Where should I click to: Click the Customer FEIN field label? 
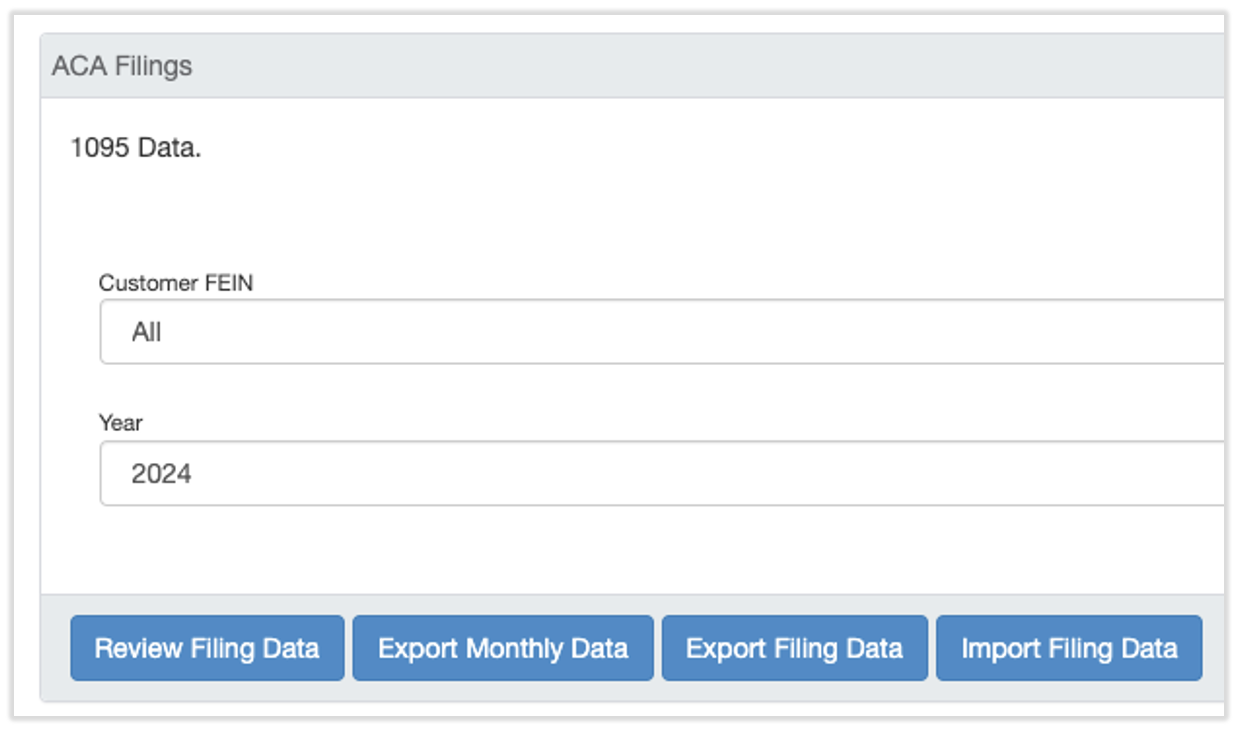(x=176, y=283)
